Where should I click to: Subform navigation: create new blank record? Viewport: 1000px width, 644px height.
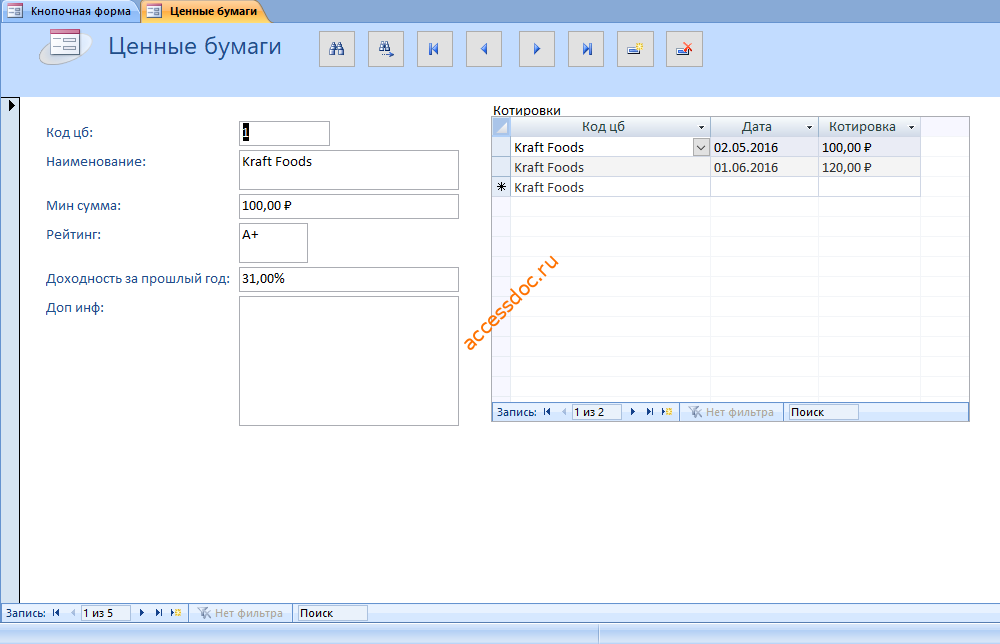click(666, 412)
